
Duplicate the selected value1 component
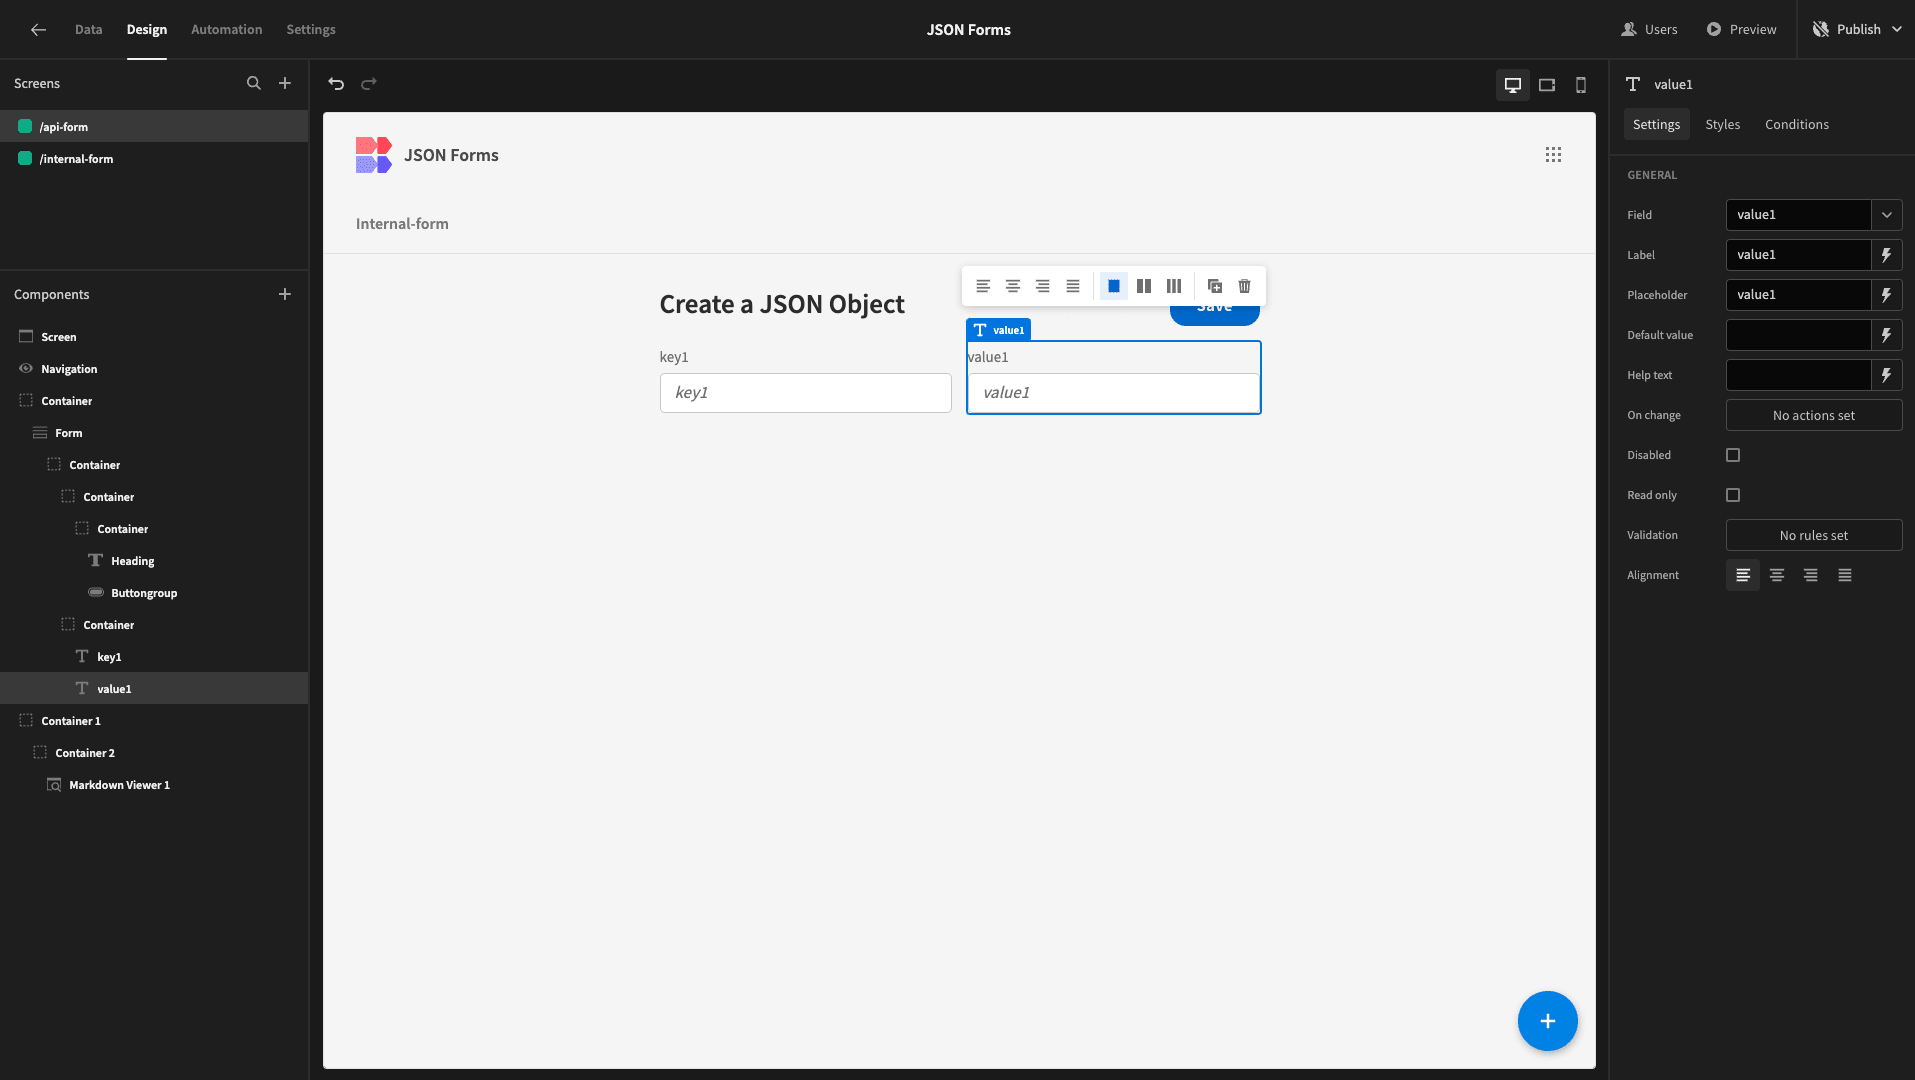tap(1215, 286)
